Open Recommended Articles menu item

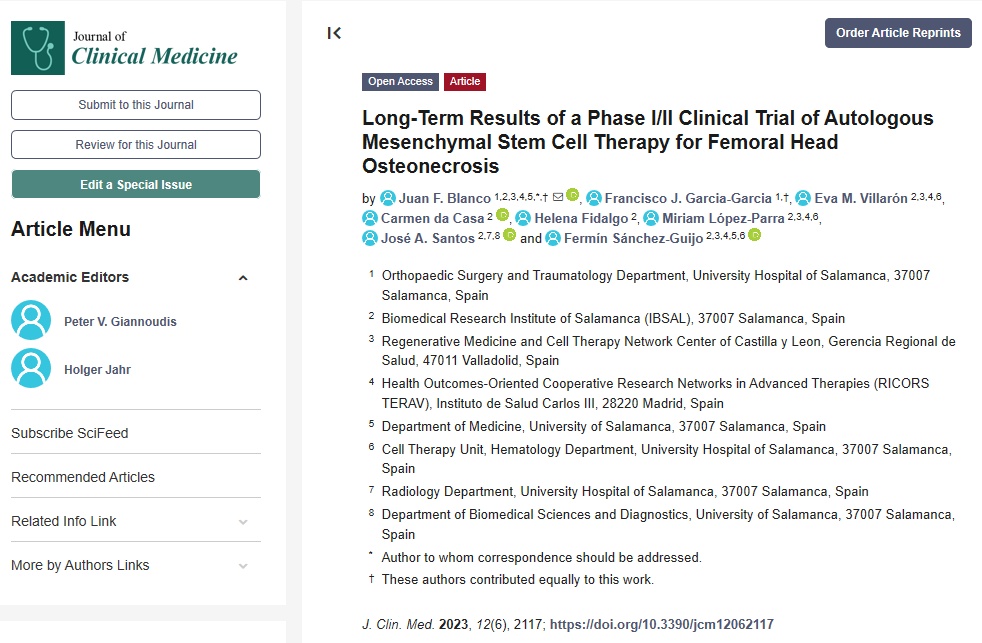point(83,477)
